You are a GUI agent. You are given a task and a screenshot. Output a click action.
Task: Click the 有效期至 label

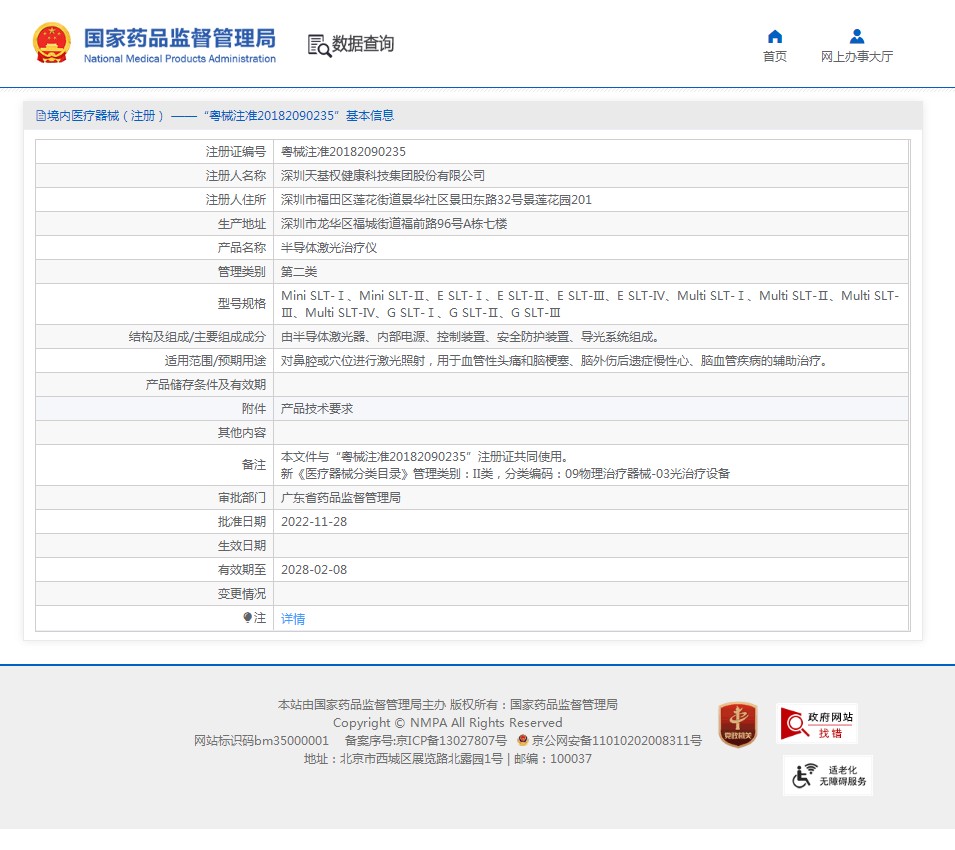pos(242,570)
